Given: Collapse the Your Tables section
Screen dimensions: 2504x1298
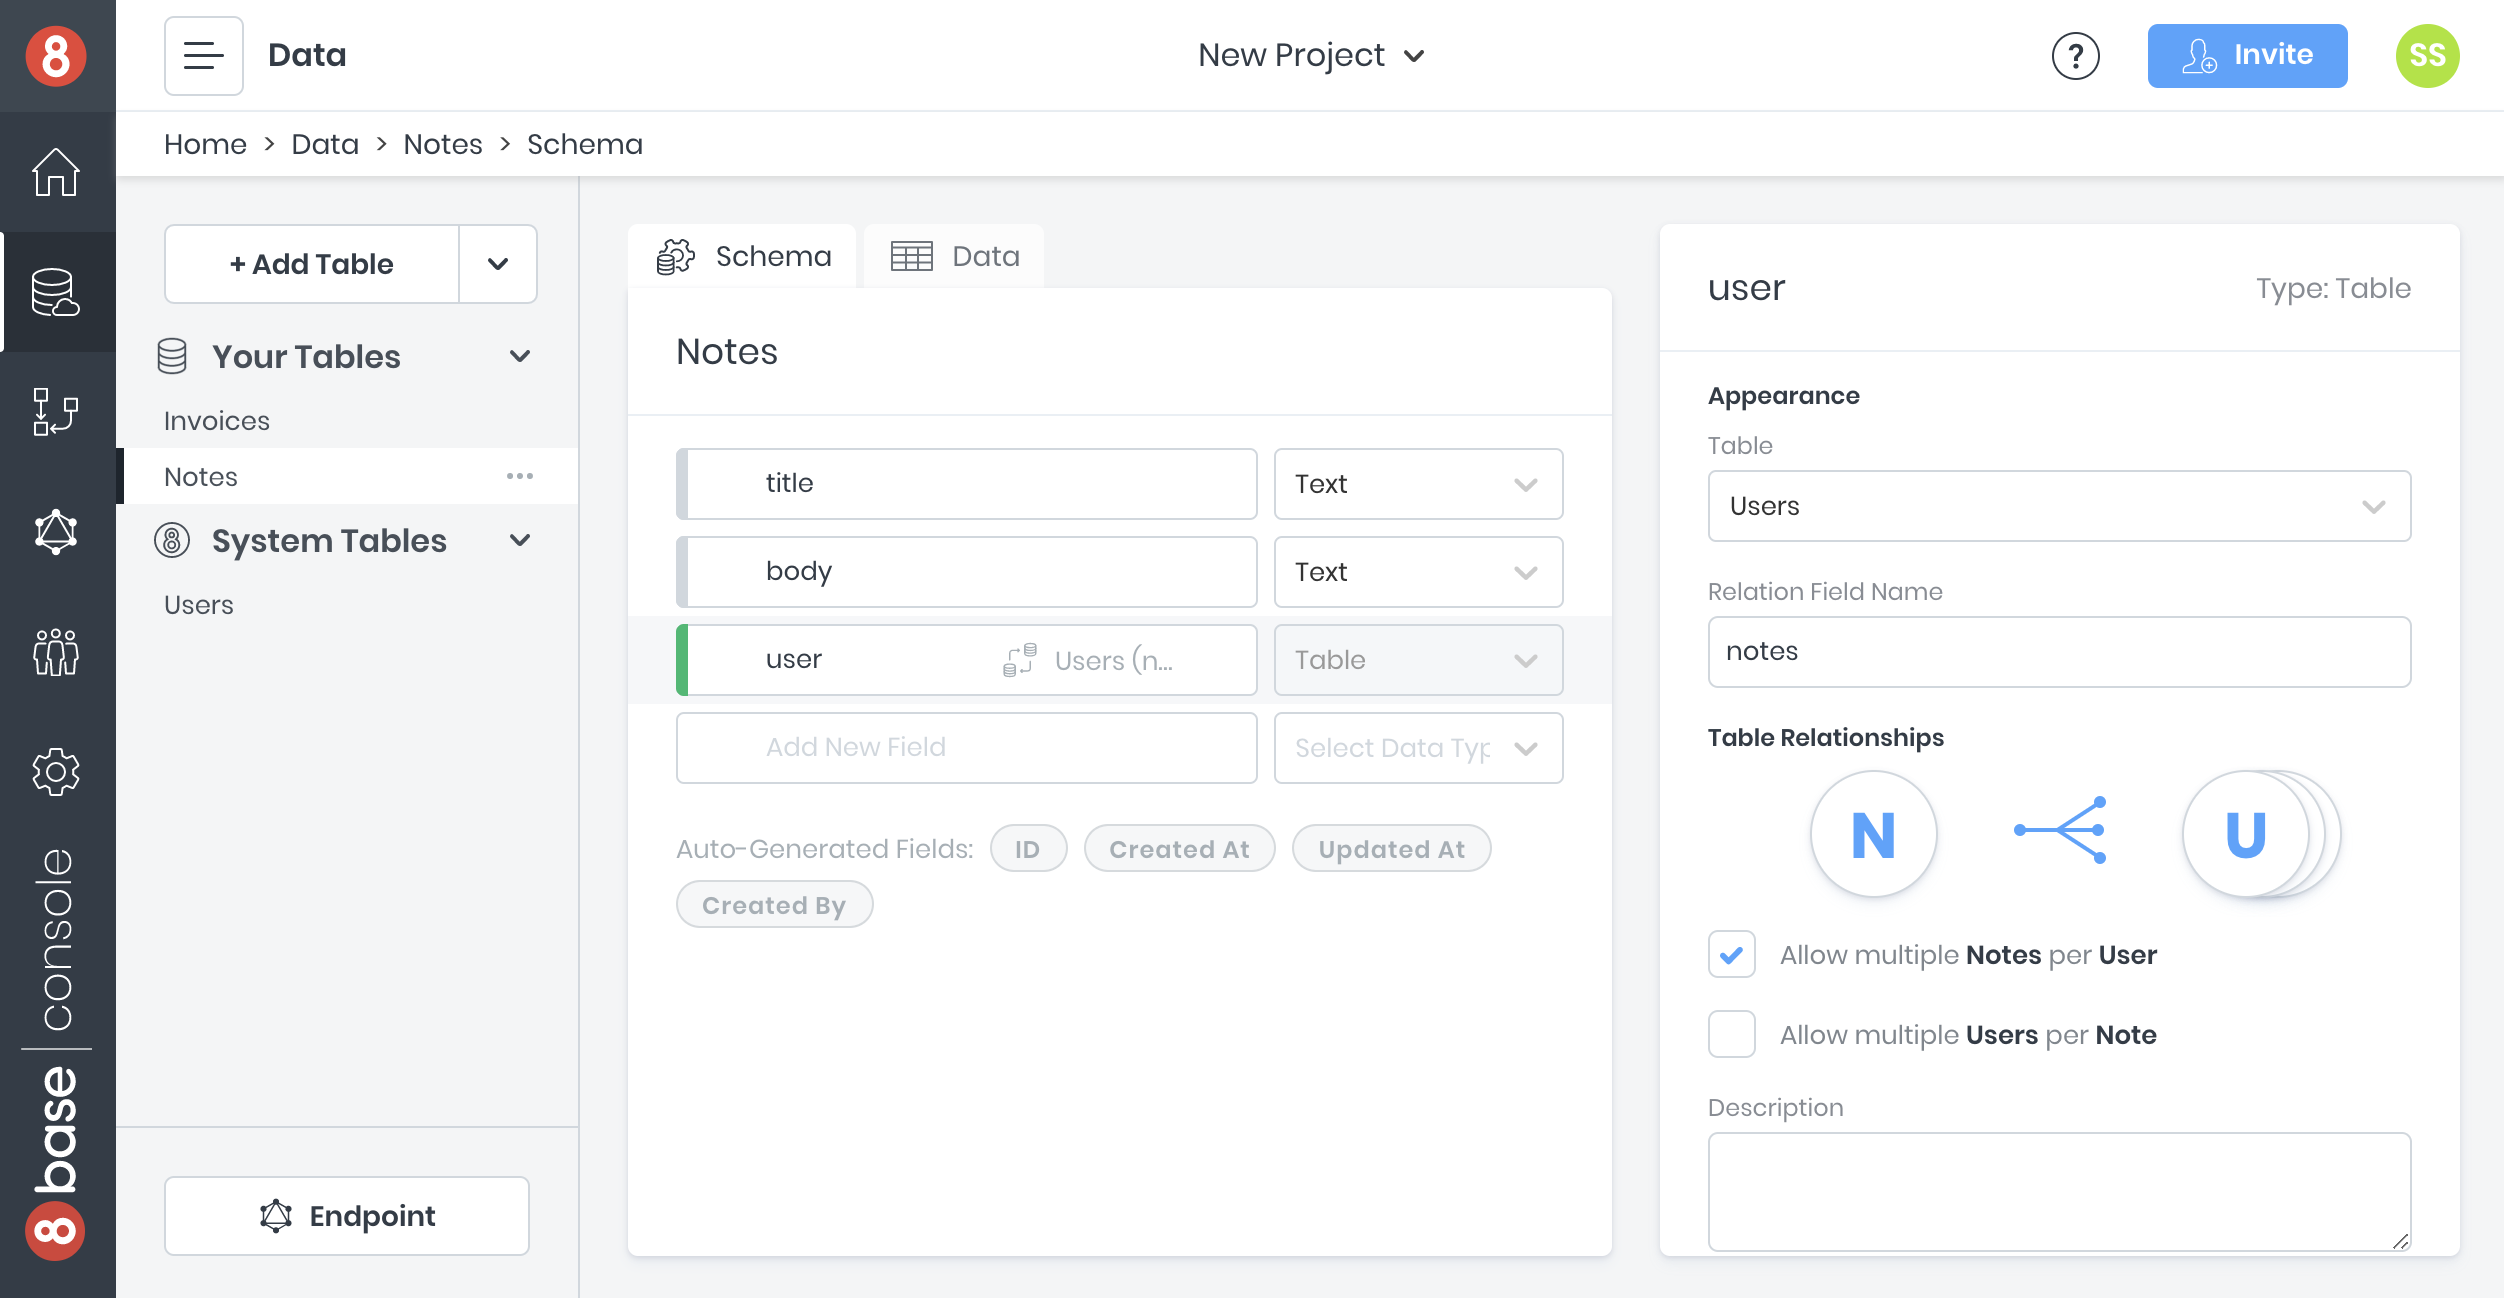Looking at the screenshot, I should tap(519, 357).
